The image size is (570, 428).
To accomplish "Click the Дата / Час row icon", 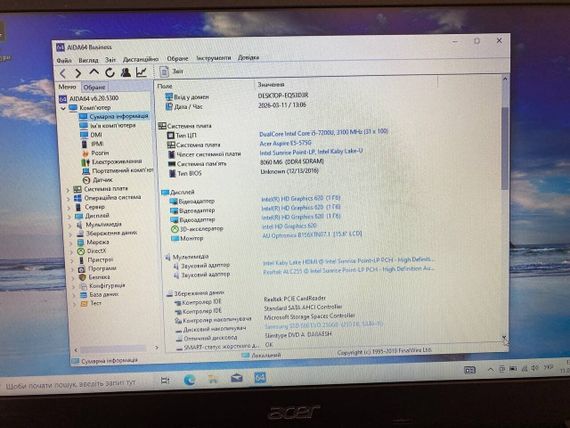I will [169, 107].
